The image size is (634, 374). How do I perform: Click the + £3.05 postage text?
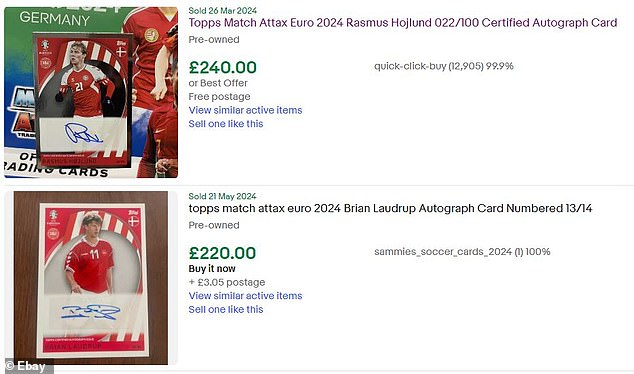pyautogui.click(x=227, y=282)
